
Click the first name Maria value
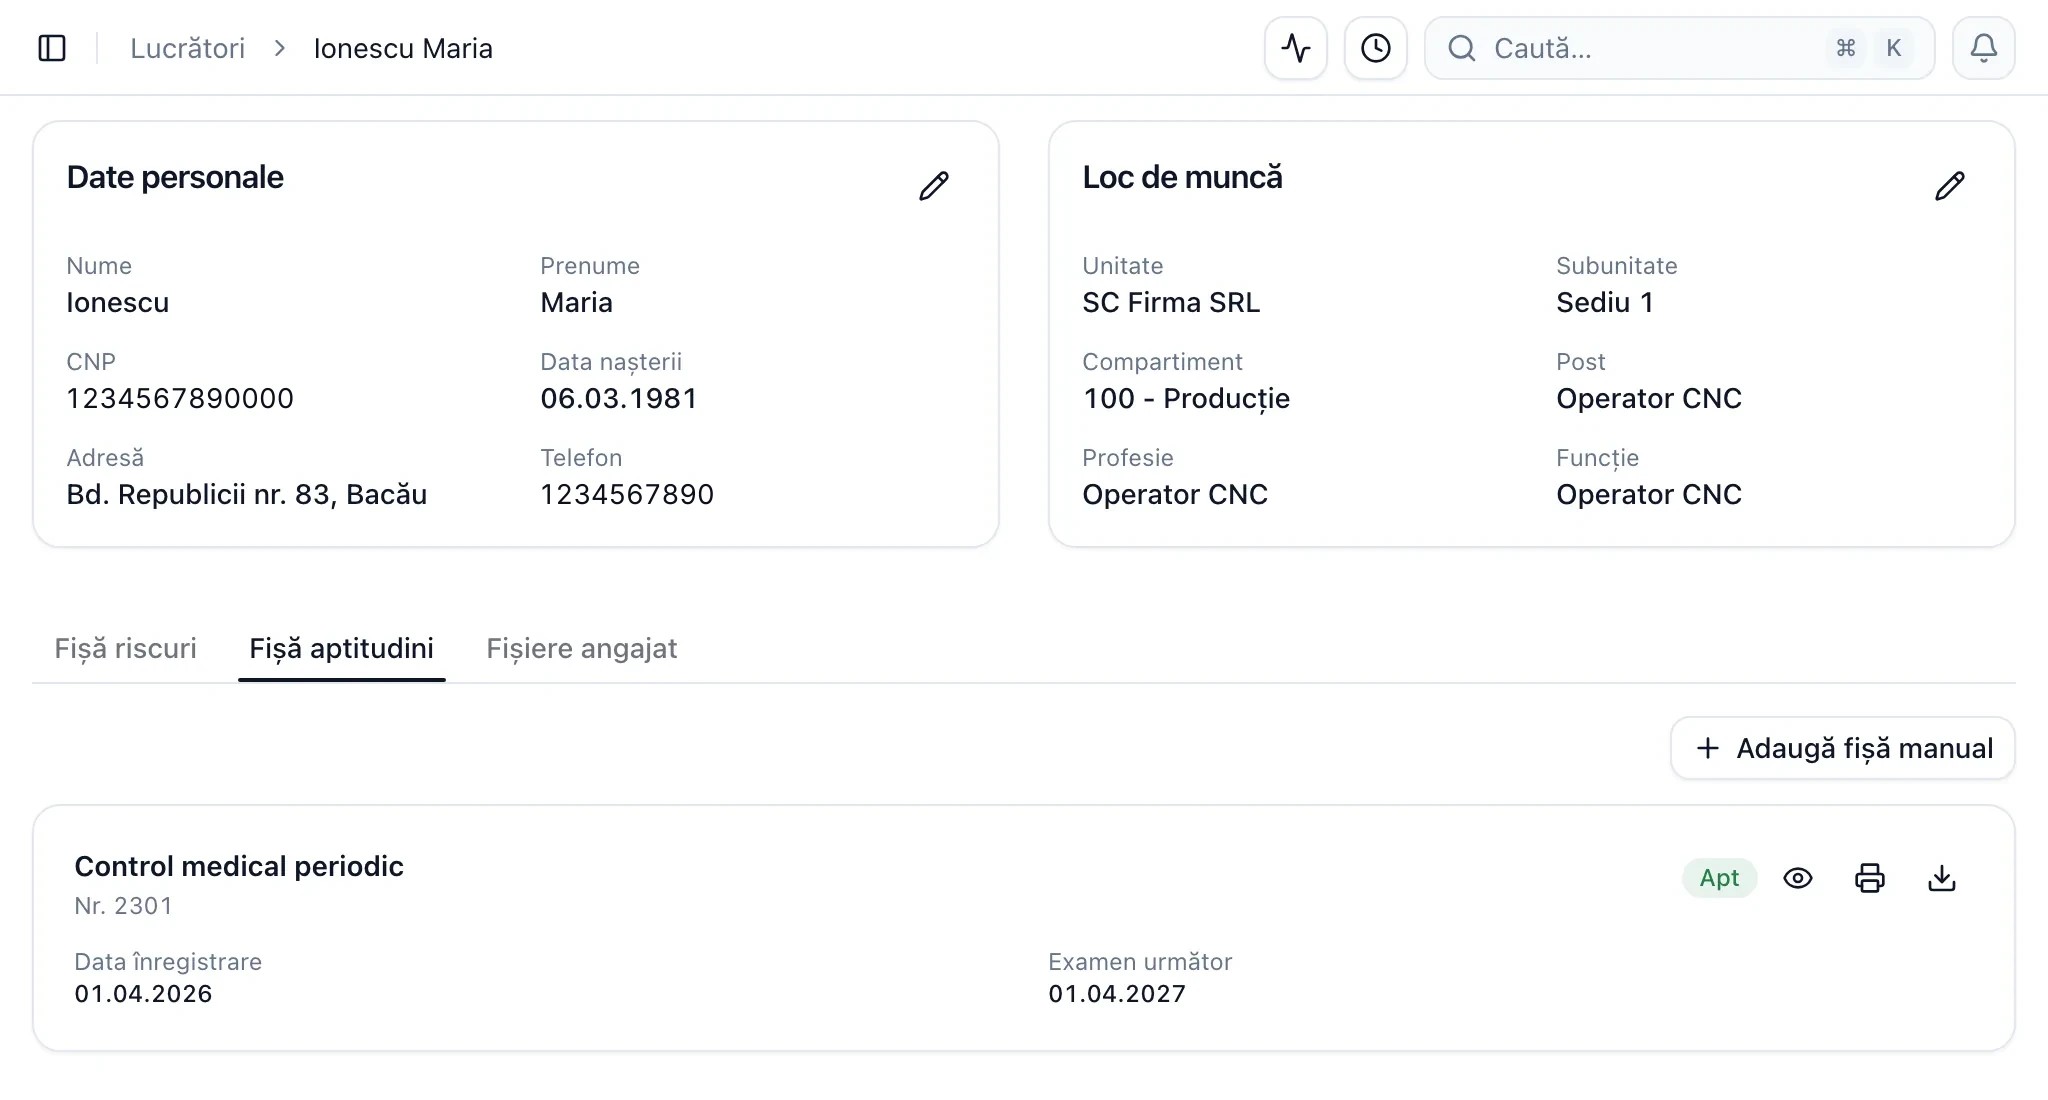coord(576,302)
